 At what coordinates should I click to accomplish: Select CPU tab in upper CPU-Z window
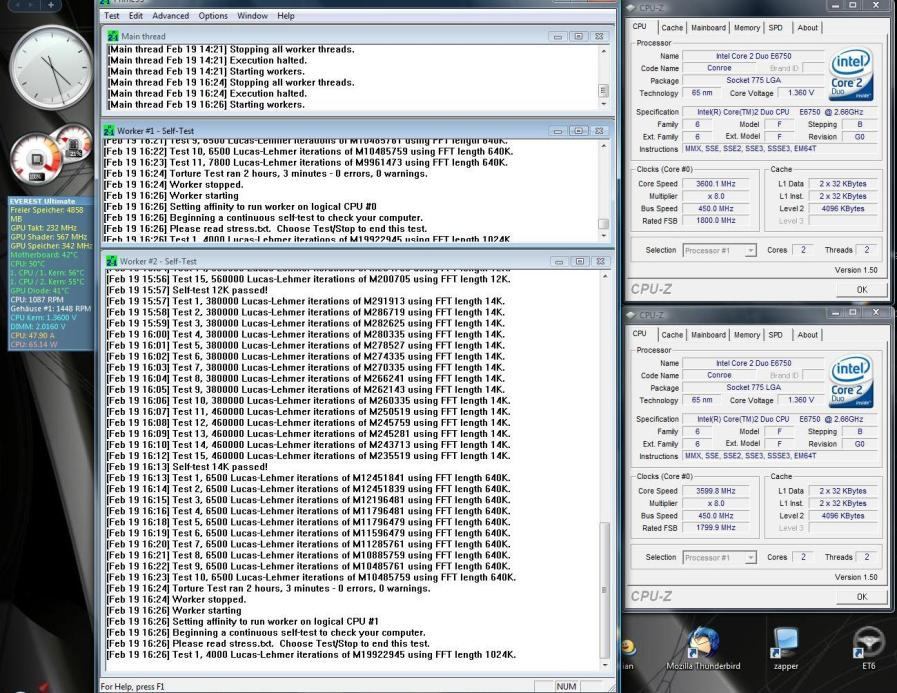pyautogui.click(x=640, y=26)
